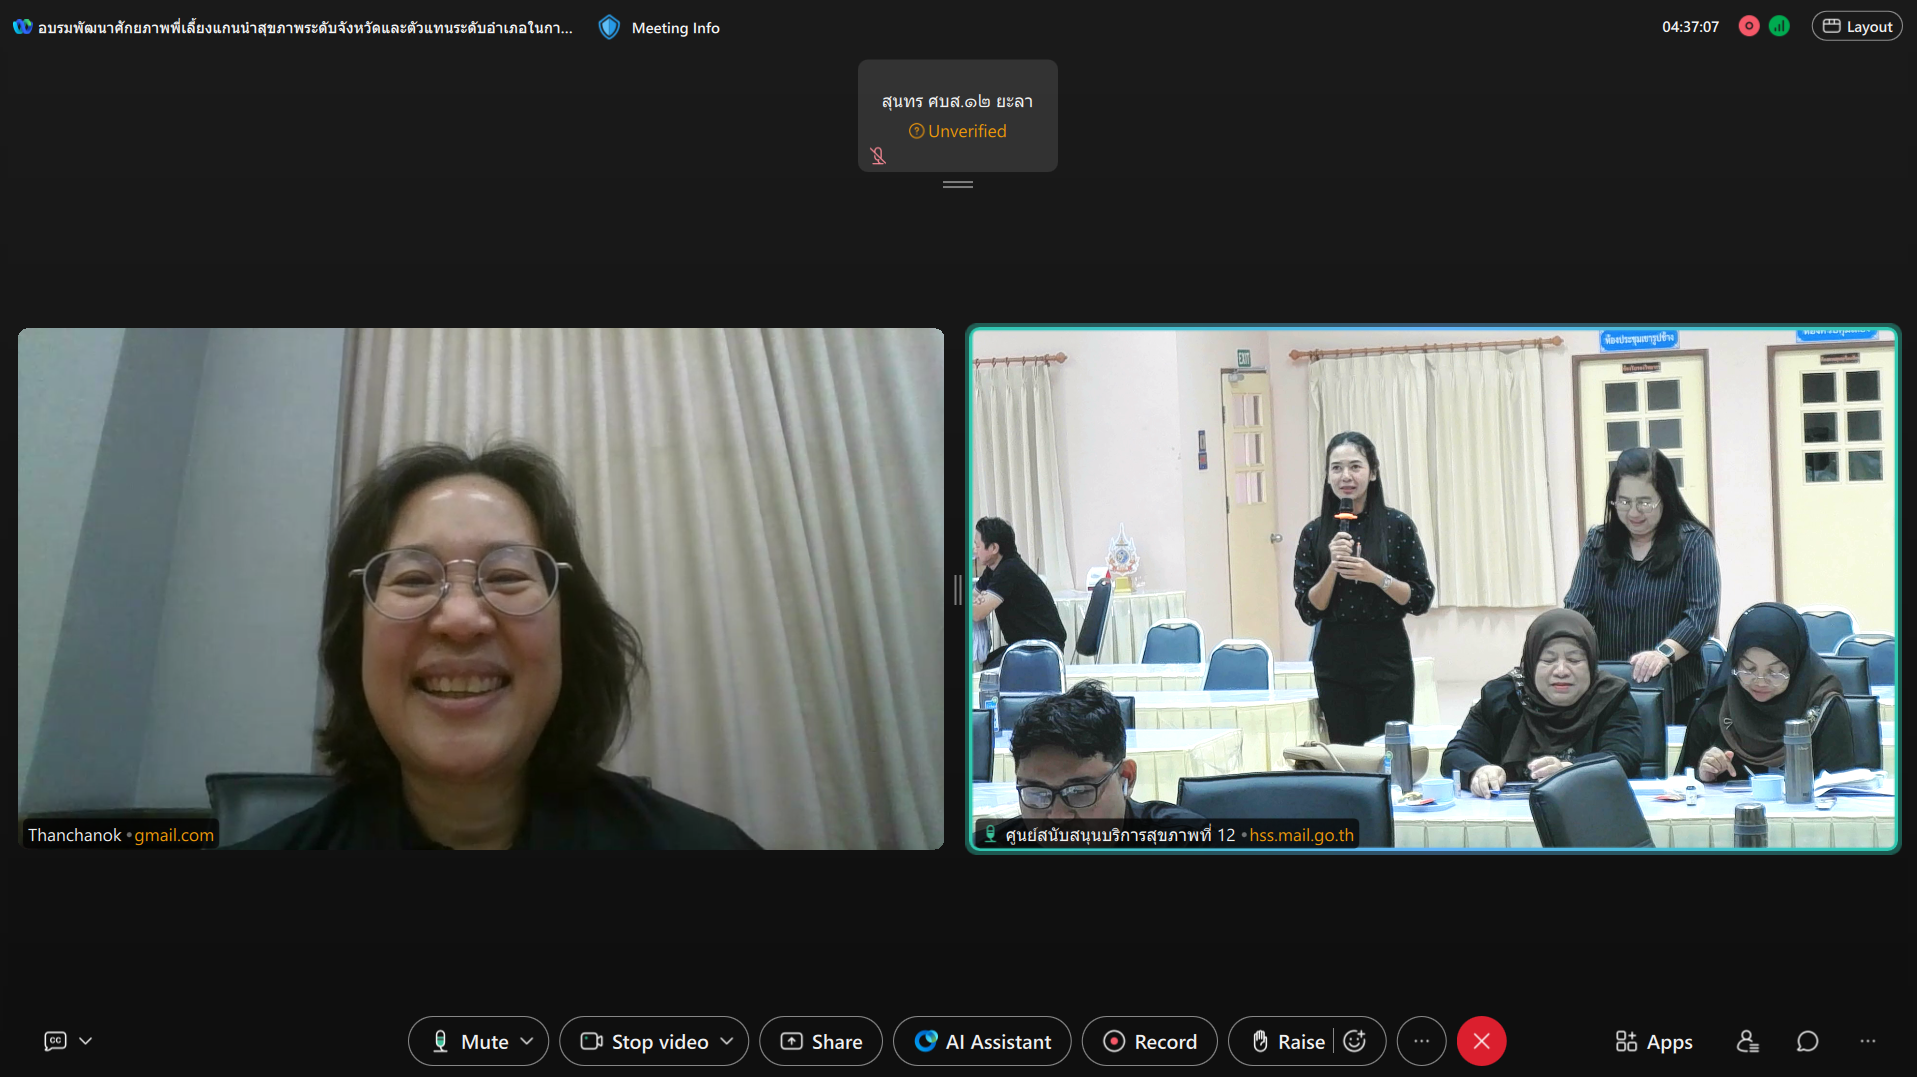Click the divider handle between video tiles
The width and height of the screenshot is (1917, 1077).
coord(957,590)
